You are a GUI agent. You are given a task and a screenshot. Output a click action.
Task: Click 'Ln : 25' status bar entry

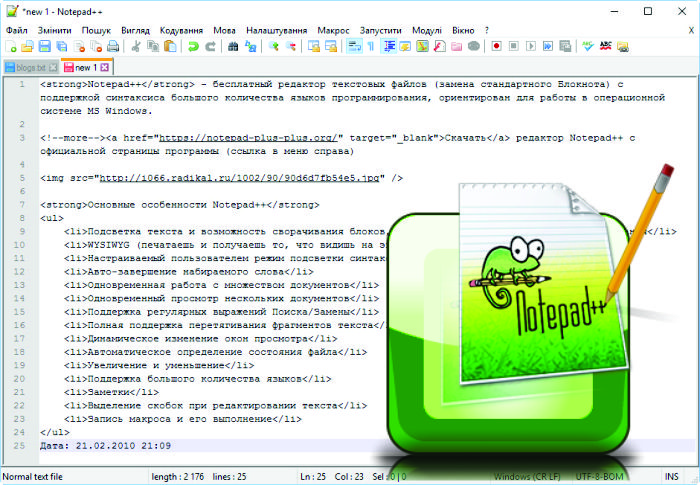[x=313, y=477]
